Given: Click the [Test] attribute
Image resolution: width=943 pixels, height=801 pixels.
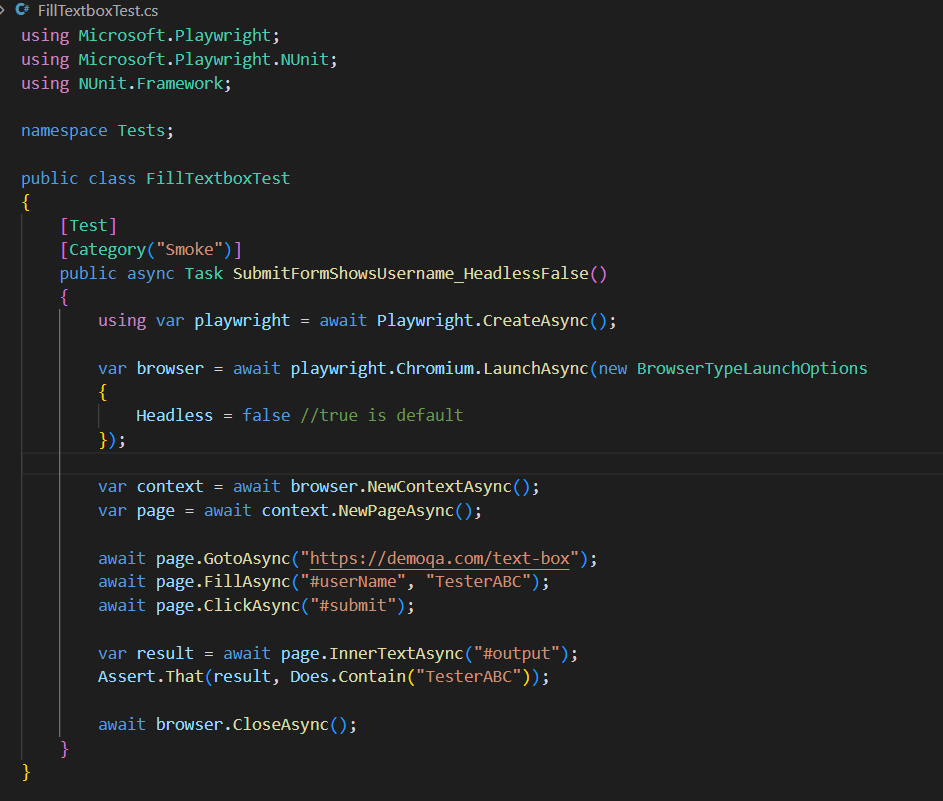Looking at the screenshot, I should 88,225.
